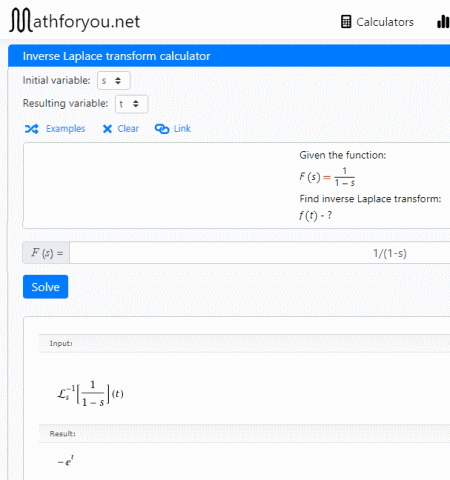Click the F(s) = 1/(1−s) preview formula
The image size is (450, 480).
[327, 177]
